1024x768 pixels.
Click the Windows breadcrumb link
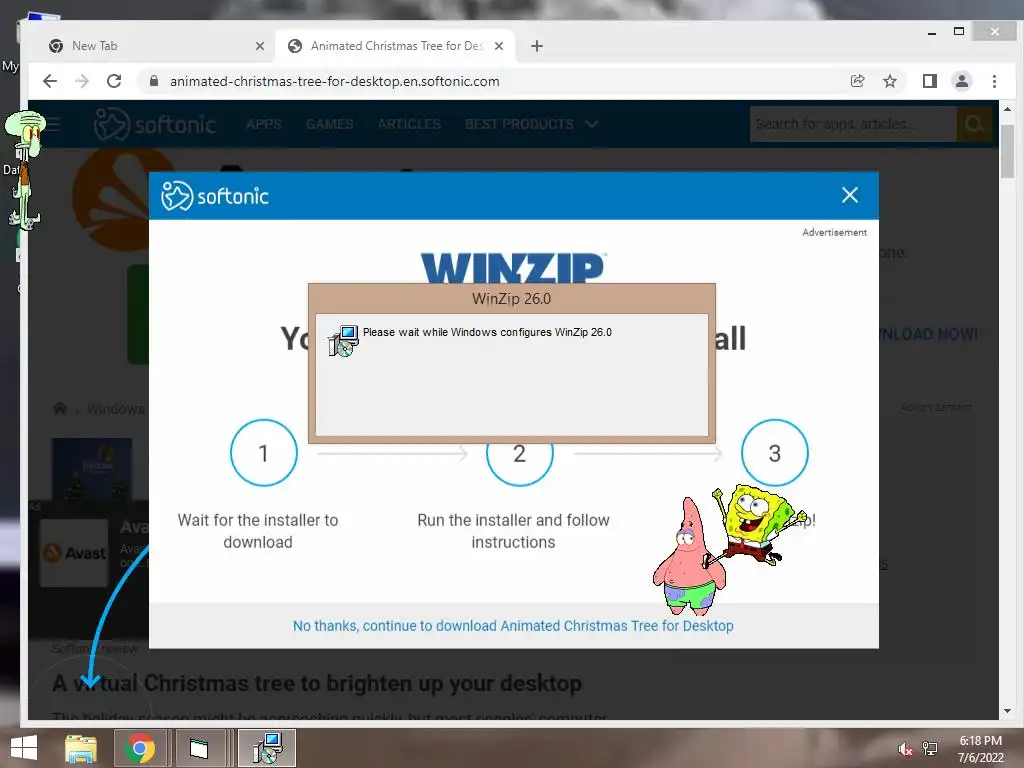click(116, 409)
